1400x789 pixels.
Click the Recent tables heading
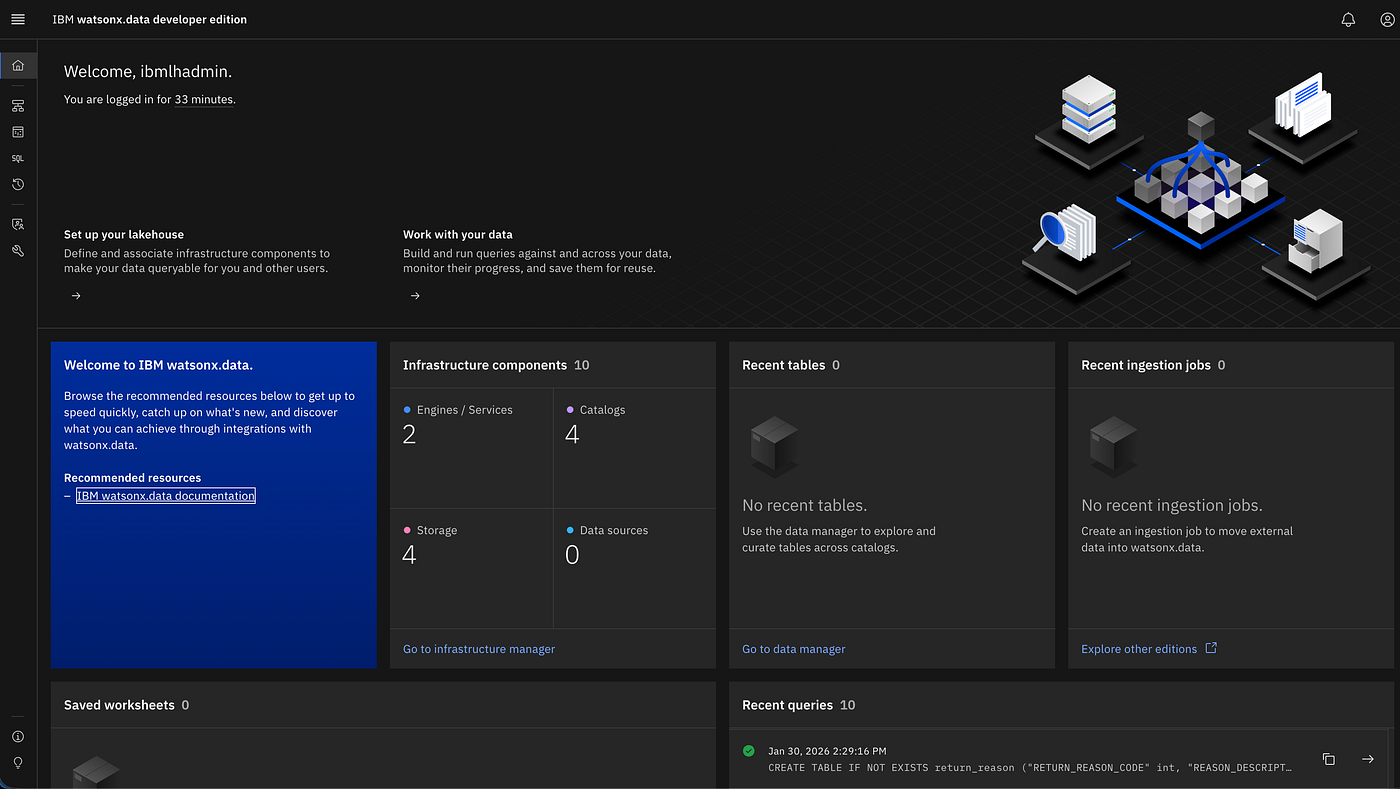(784, 365)
